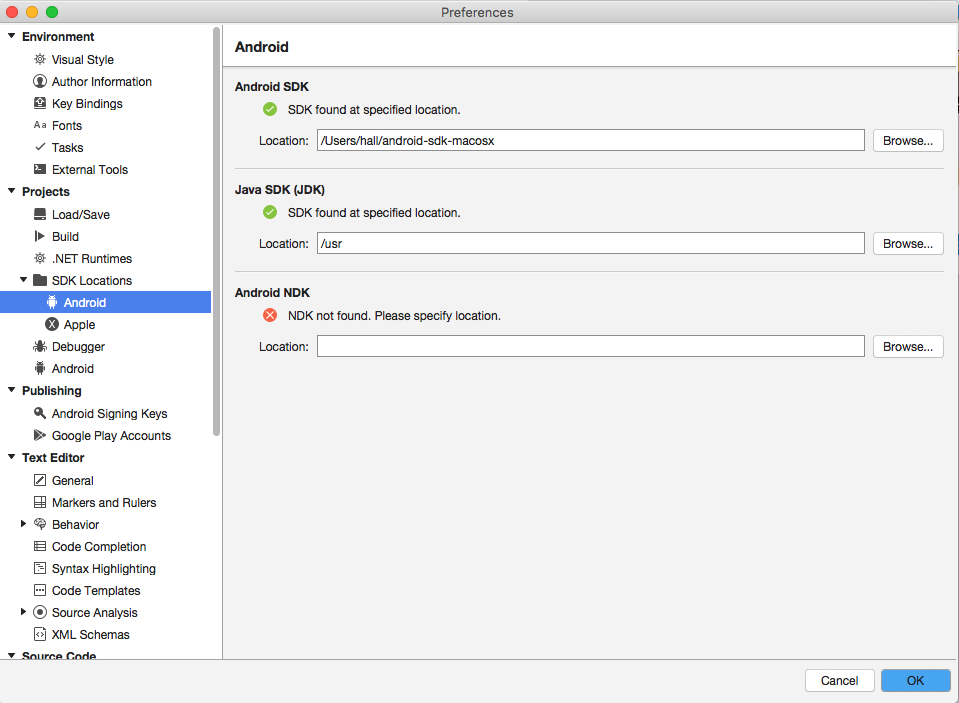Click the Key Bindings icon
The width and height of the screenshot is (959, 703).
point(40,104)
